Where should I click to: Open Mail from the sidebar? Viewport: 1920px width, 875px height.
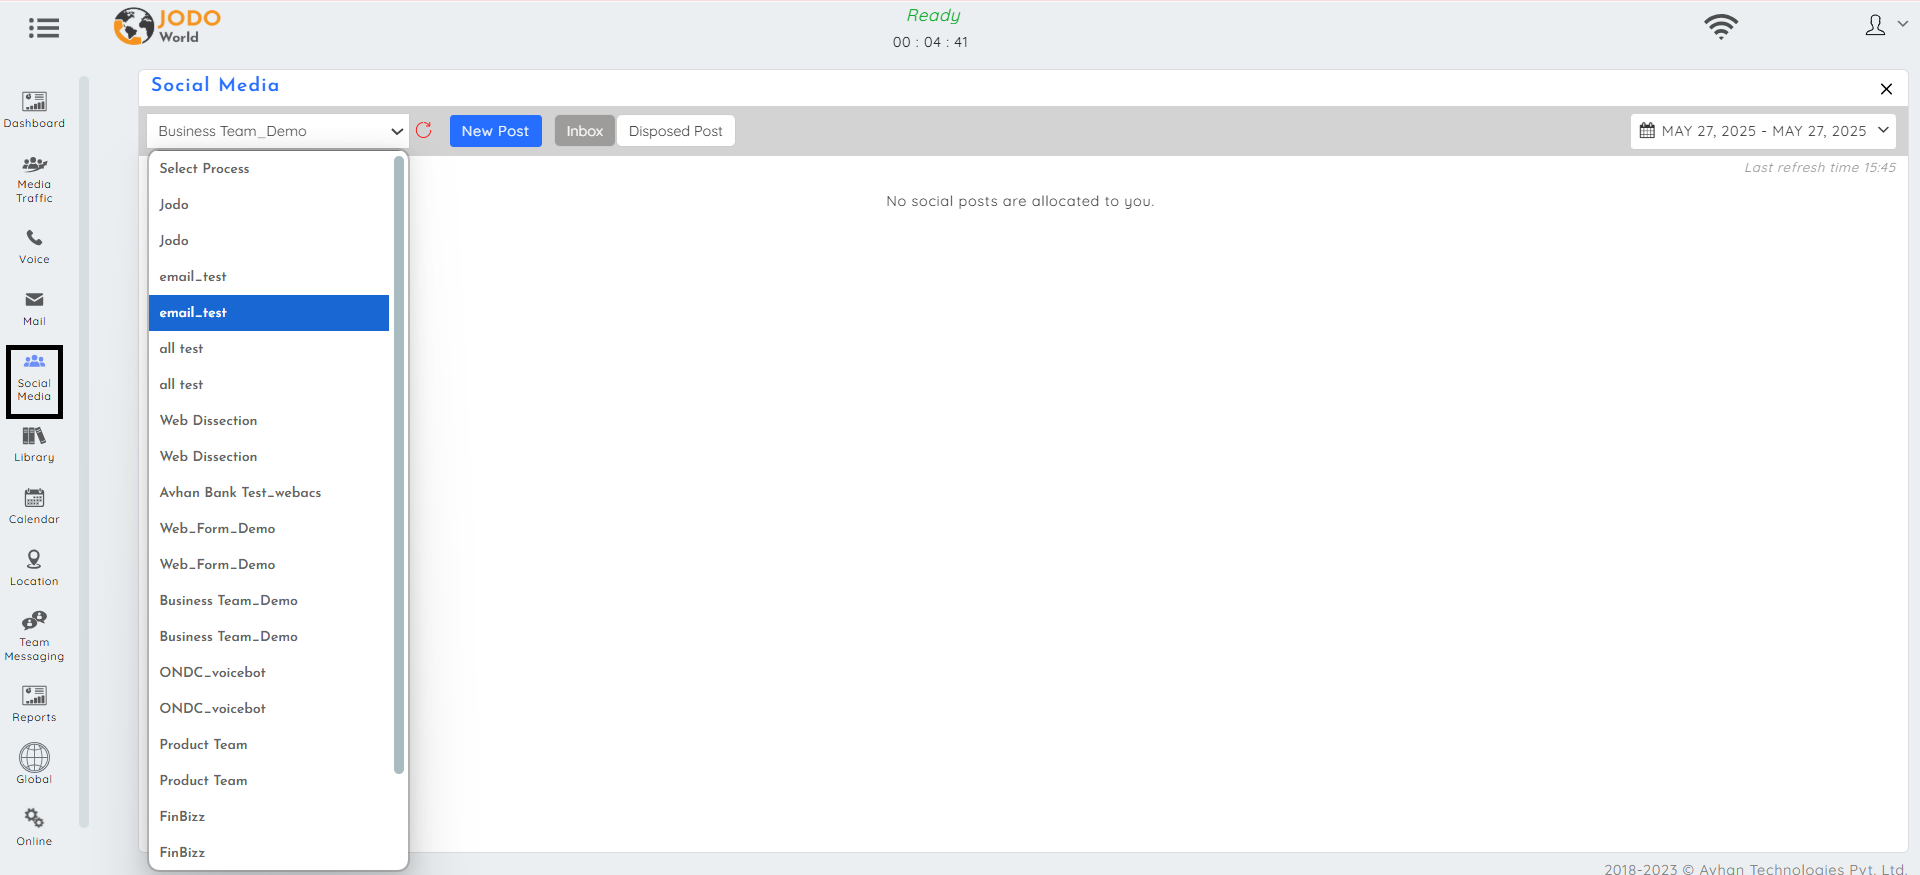pos(34,308)
